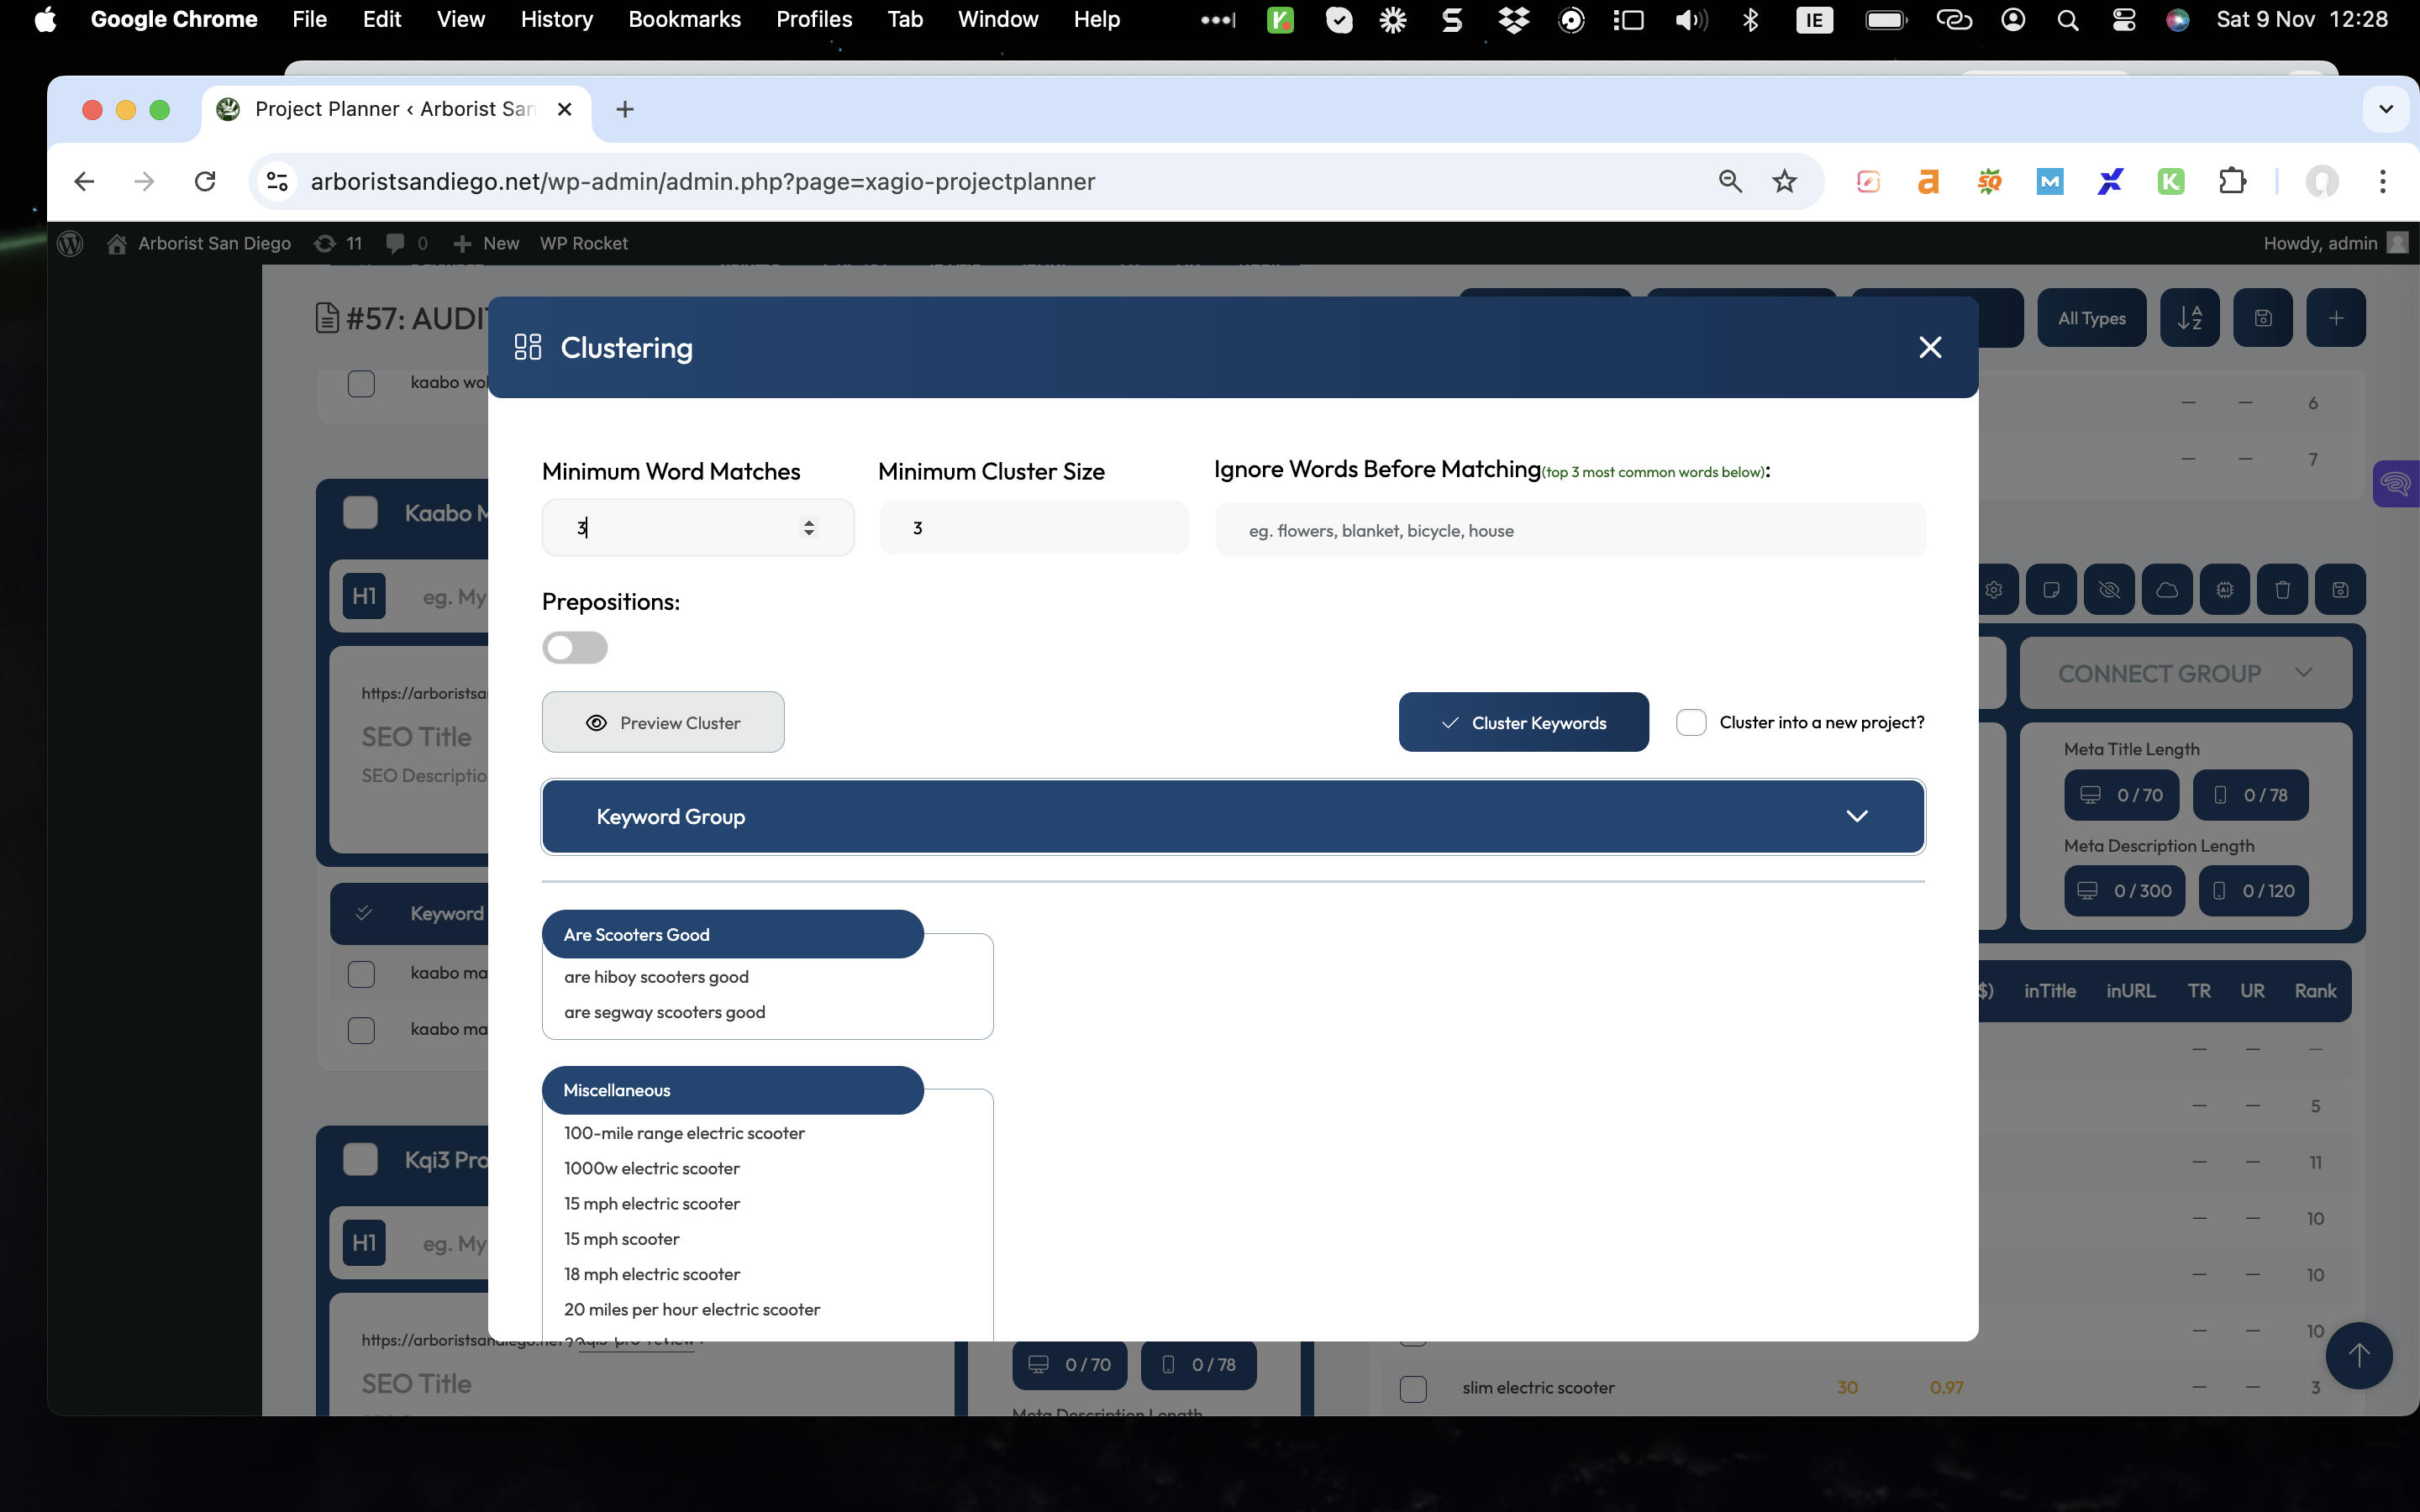The height and width of the screenshot is (1512, 2420).
Task: Click the AI chip icon in group toolbar
Action: pyautogui.click(x=2224, y=590)
